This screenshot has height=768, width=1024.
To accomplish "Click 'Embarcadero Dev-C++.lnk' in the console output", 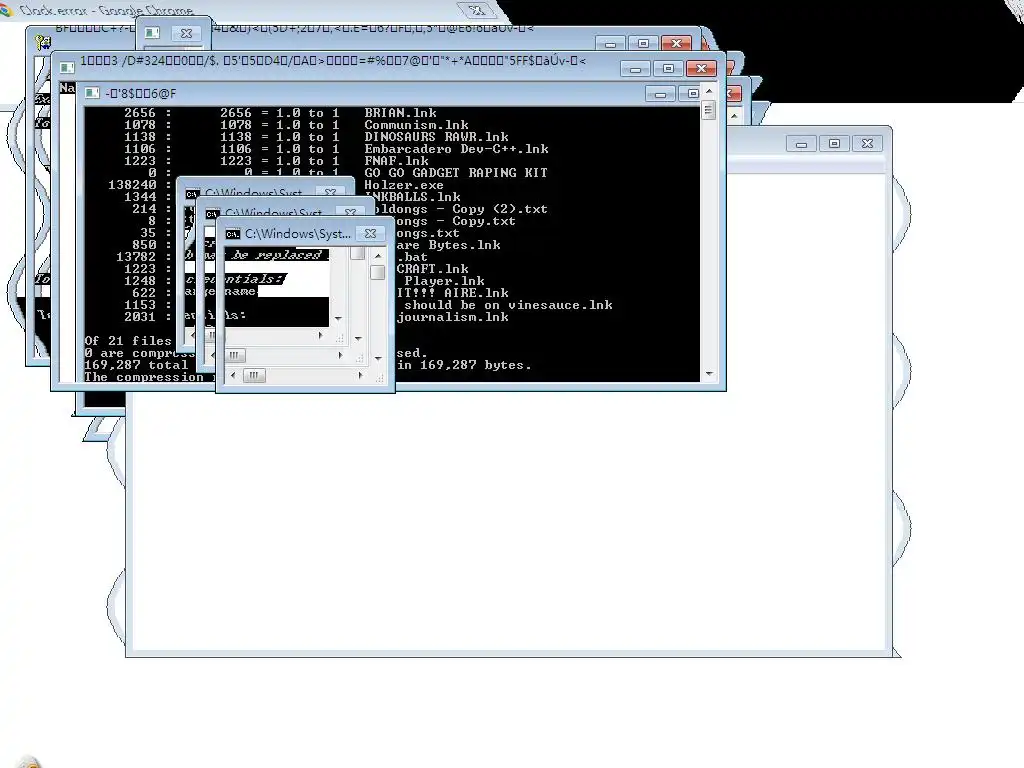I will (x=456, y=149).
